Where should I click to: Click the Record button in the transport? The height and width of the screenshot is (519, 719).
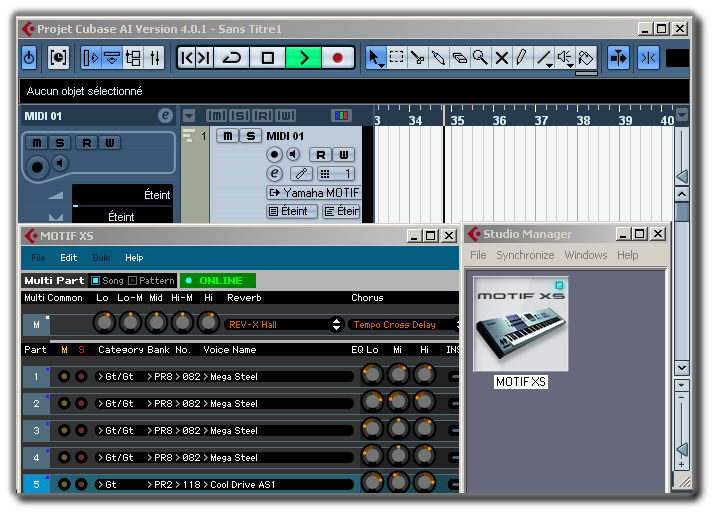coord(338,58)
